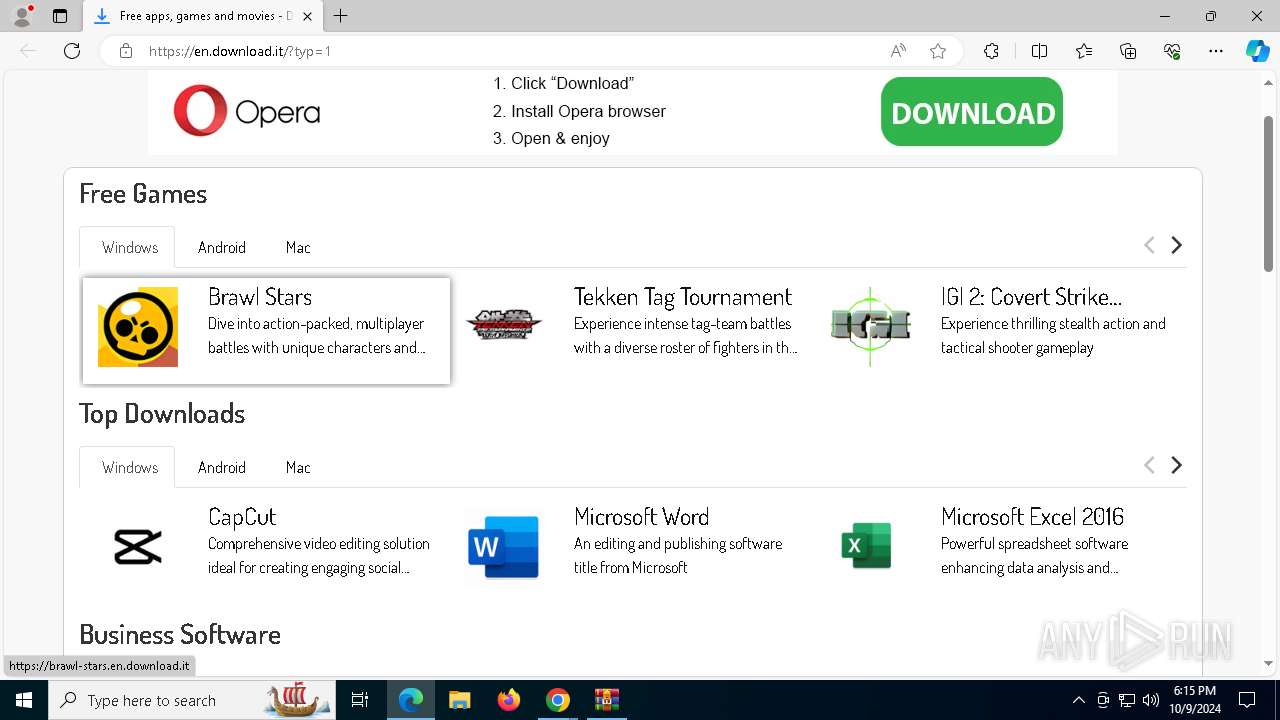Select Android tab under Free Games
Viewport: 1280px width, 720px height.
pyautogui.click(x=222, y=247)
